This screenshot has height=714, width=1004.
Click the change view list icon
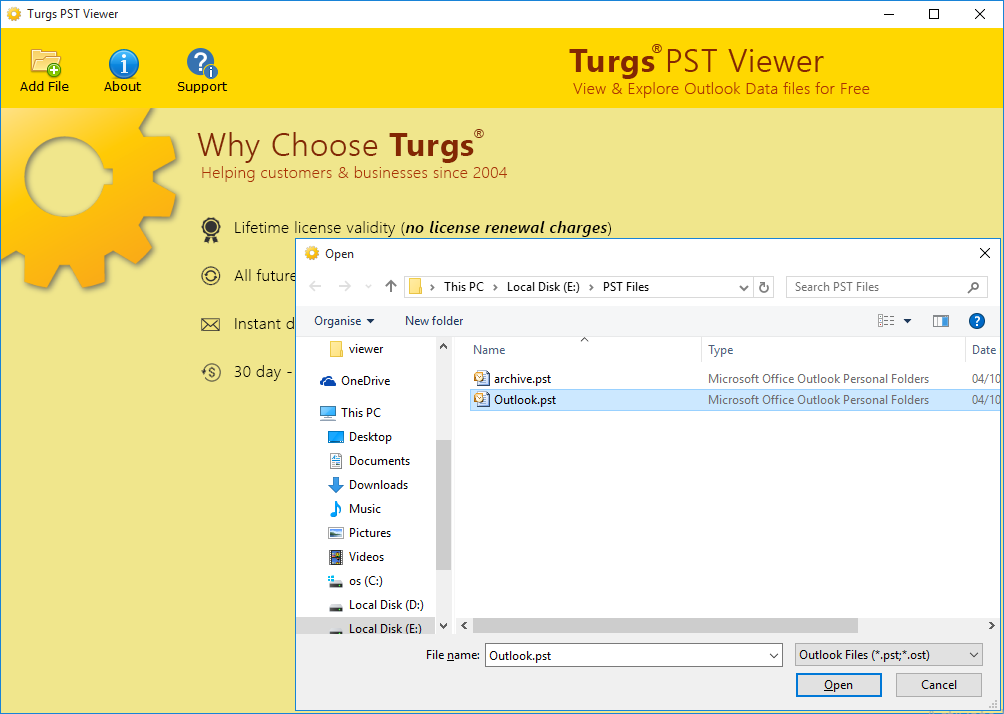(886, 321)
